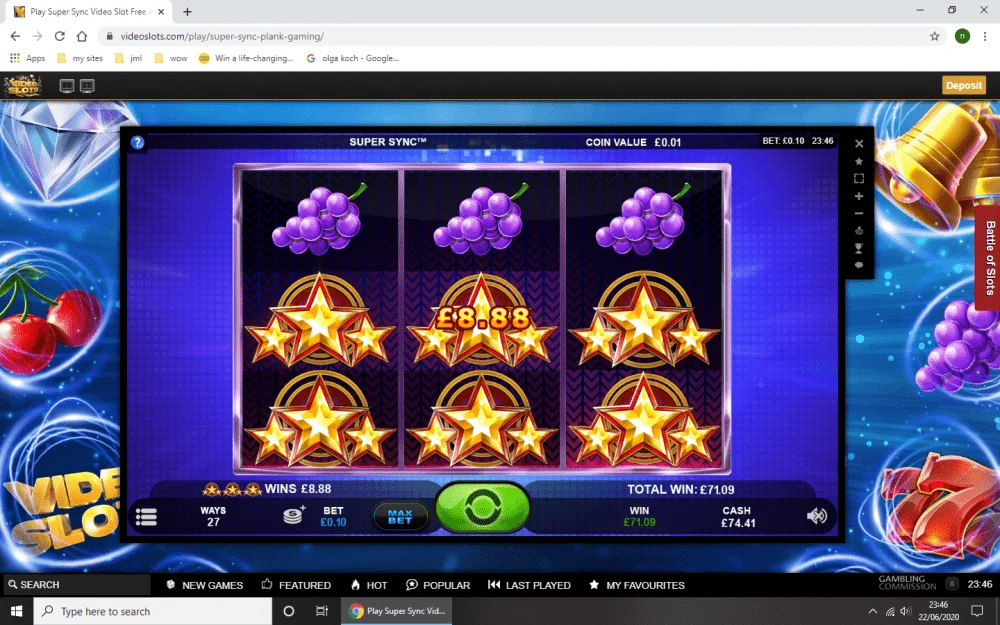Reload the browser page

coord(59,36)
